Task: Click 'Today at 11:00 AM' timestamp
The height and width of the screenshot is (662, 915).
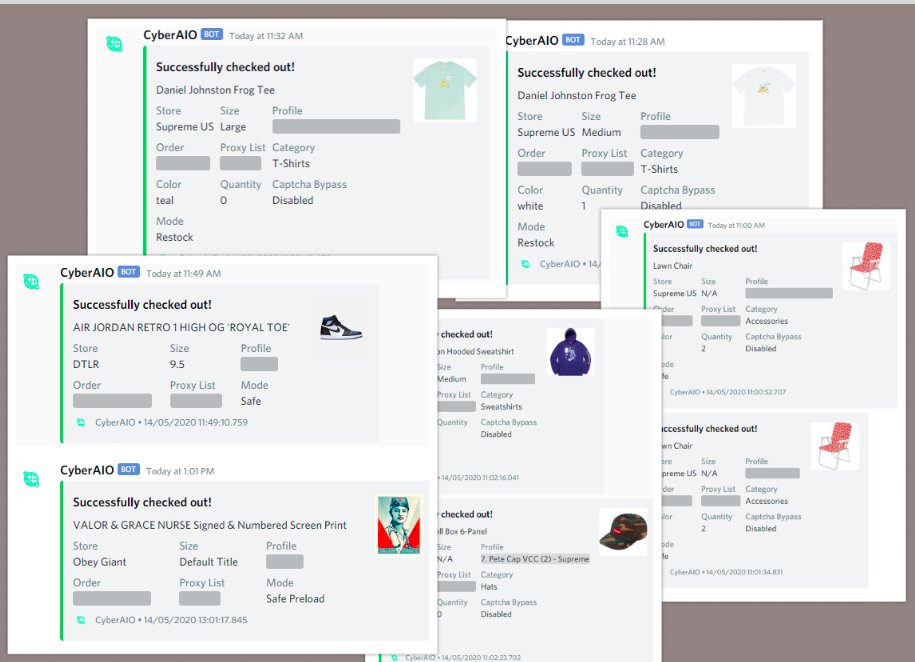Action: 736,225
